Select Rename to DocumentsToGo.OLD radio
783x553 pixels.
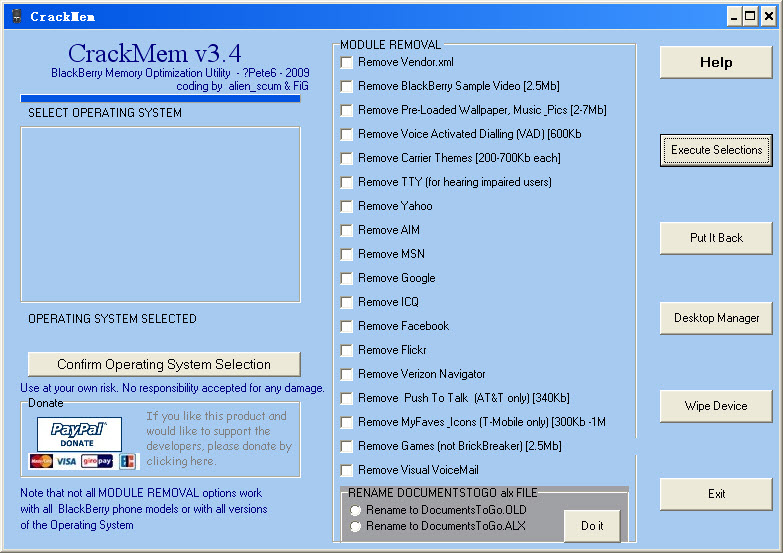point(356,511)
